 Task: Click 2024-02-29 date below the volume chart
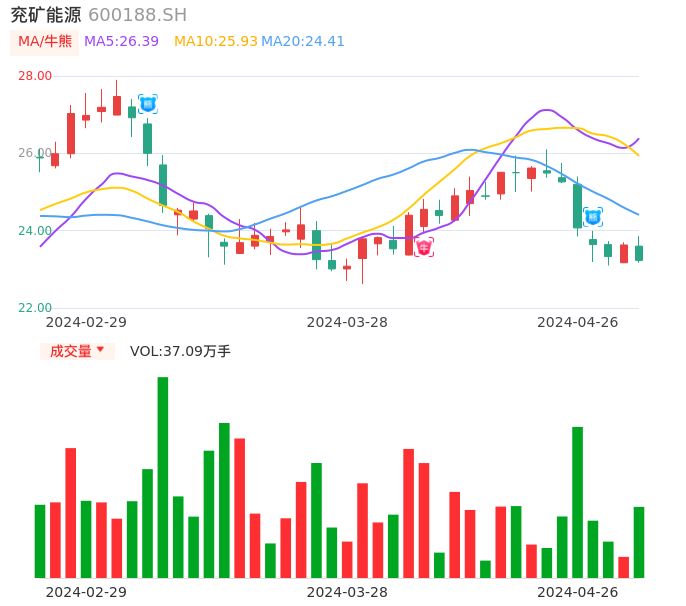click(x=86, y=592)
